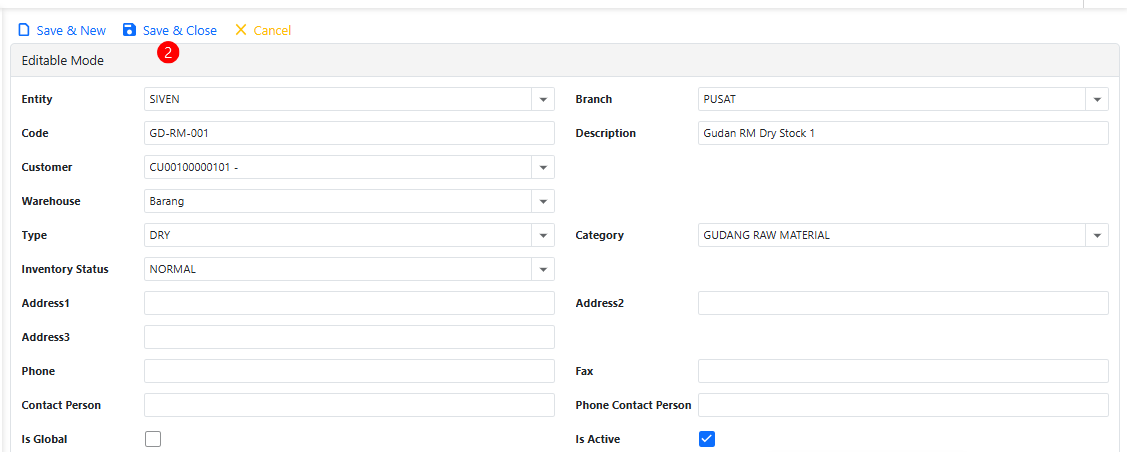1127x452 pixels.
Task: Click the Description field
Action: click(903, 133)
